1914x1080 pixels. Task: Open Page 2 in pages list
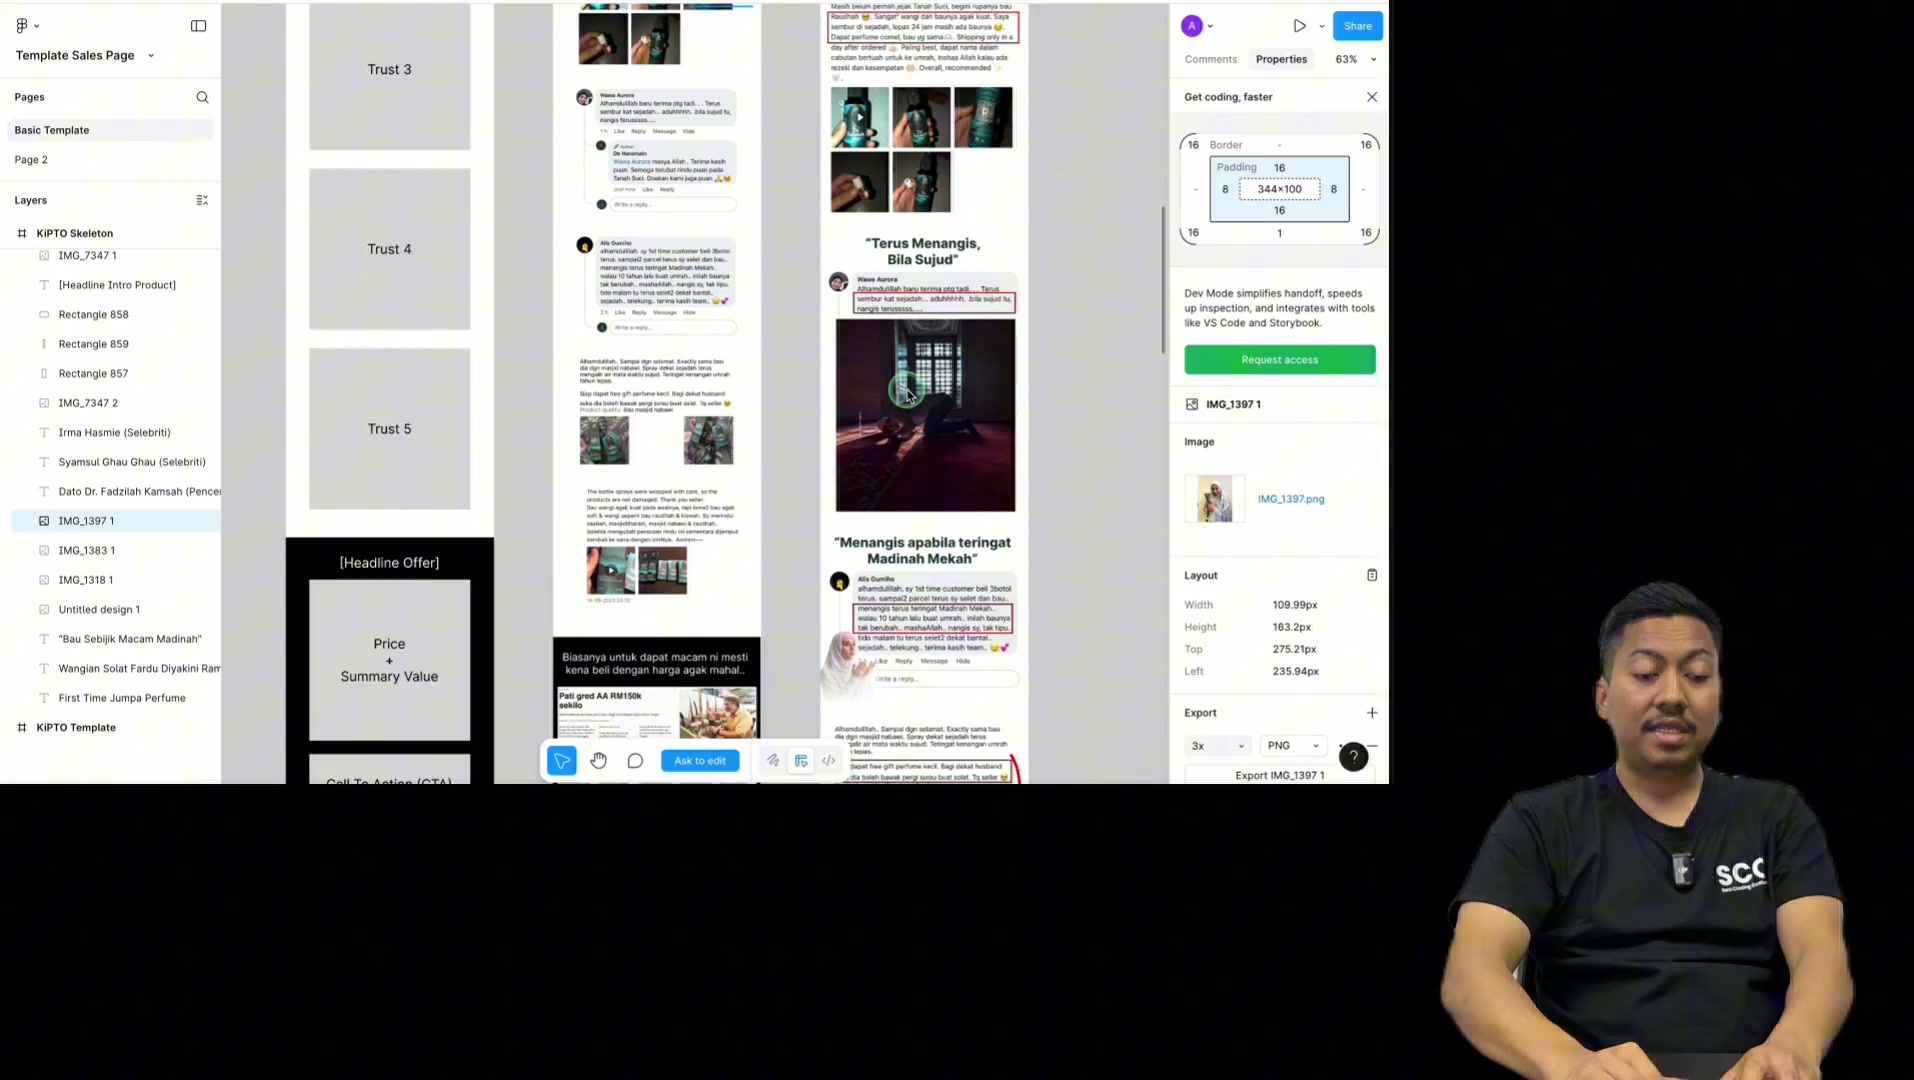[x=31, y=160]
